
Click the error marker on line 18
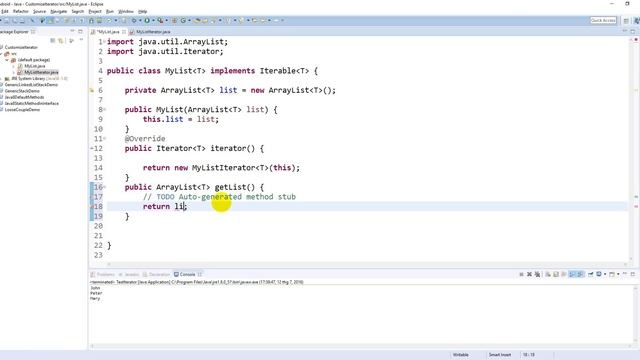[92, 207]
